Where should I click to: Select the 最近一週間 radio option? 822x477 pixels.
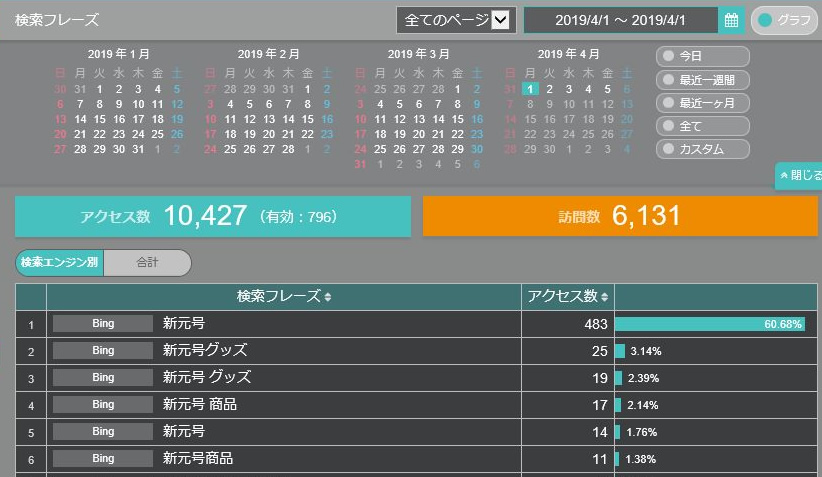(702, 79)
